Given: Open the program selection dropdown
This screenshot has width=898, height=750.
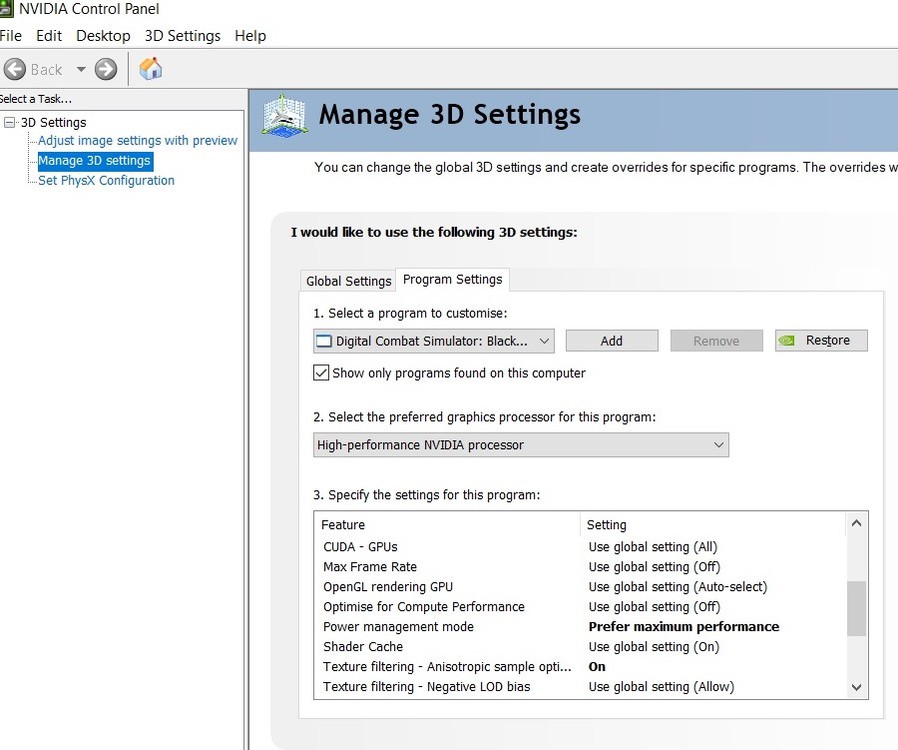Looking at the screenshot, I should [434, 341].
